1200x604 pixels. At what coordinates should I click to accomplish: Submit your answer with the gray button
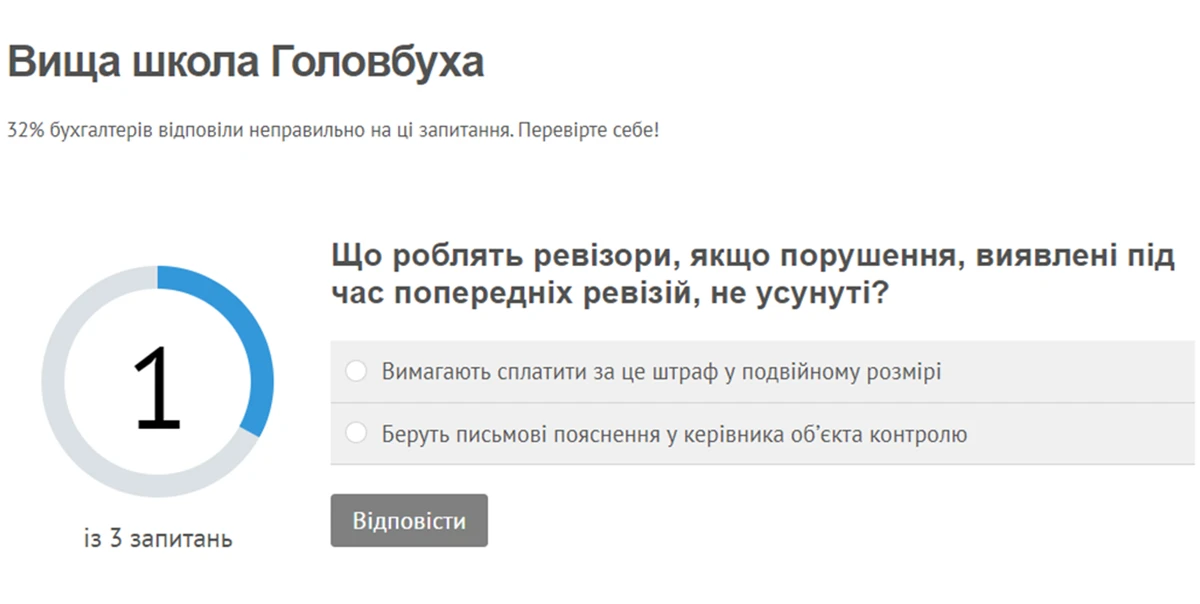[x=409, y=520]
